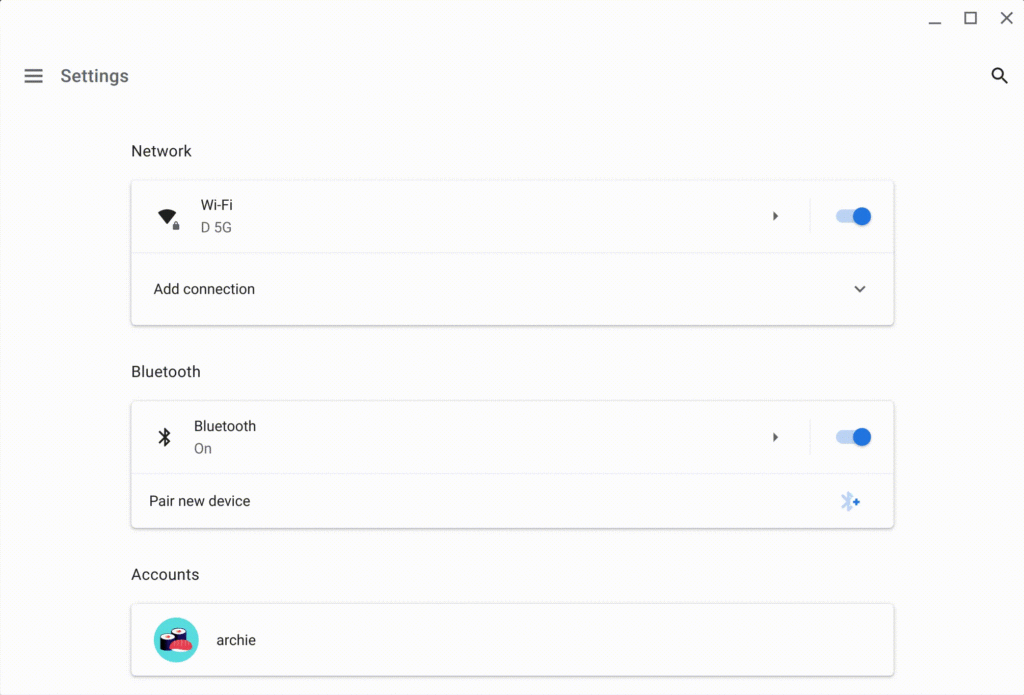The width and height of the screenshot is (1024, 695).
Task: Click the search settings magnifier icon
Action: pos(999,76)
